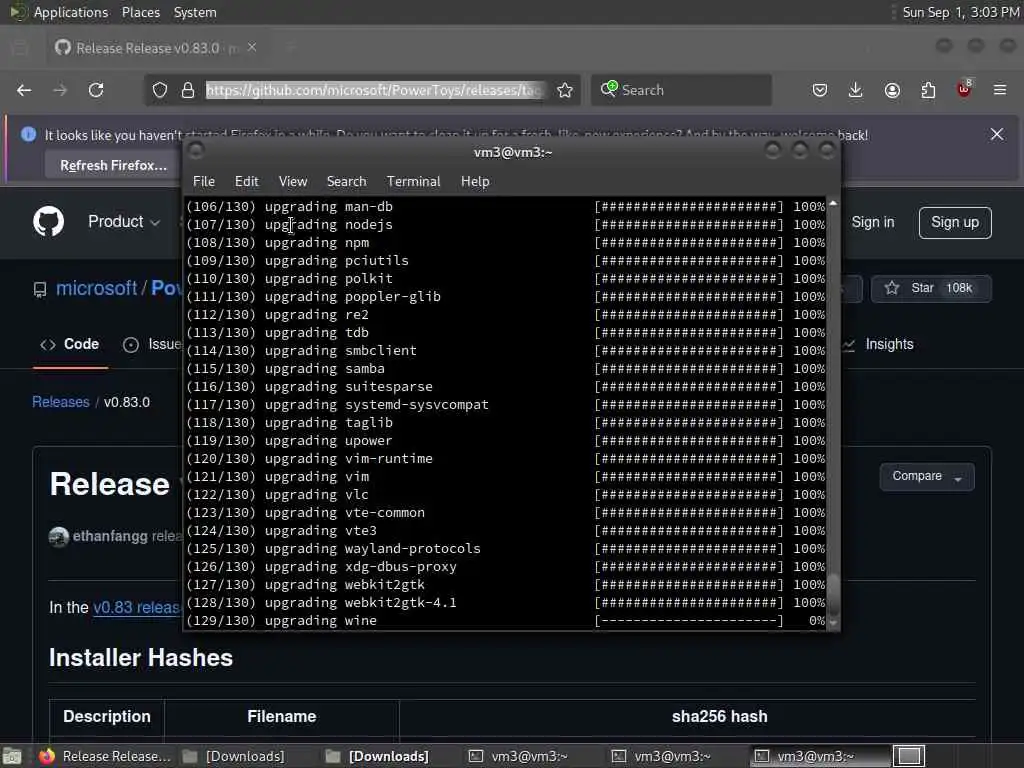Click the search engine icon in search box
The width and height of the screenshot is (1024, 768).
click(609, 89)
